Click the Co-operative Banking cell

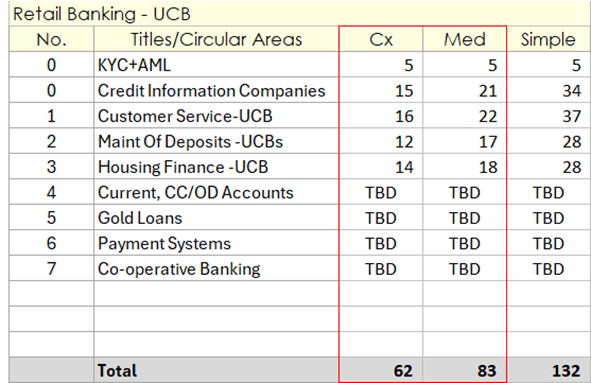tap(216, 268)
